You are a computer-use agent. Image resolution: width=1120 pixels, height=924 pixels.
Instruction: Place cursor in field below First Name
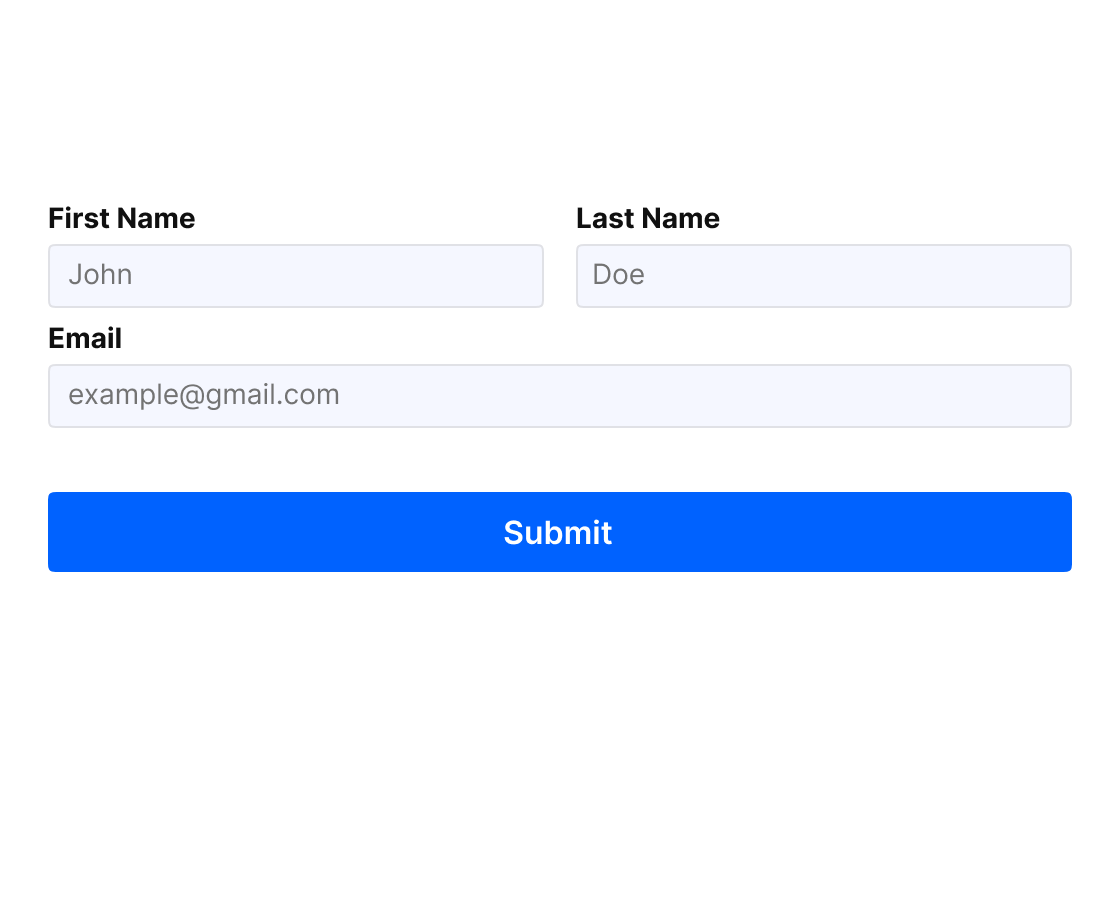click(296, 276)
